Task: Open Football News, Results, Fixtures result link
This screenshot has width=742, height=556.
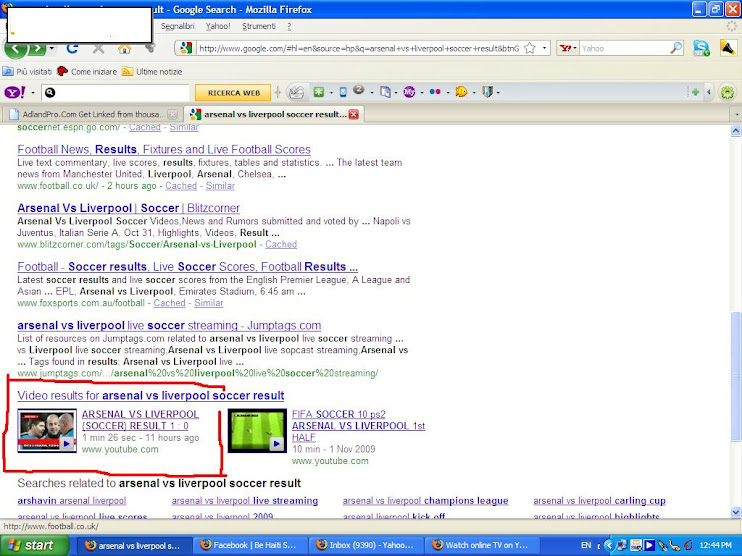Action: (x=164, y=150)
